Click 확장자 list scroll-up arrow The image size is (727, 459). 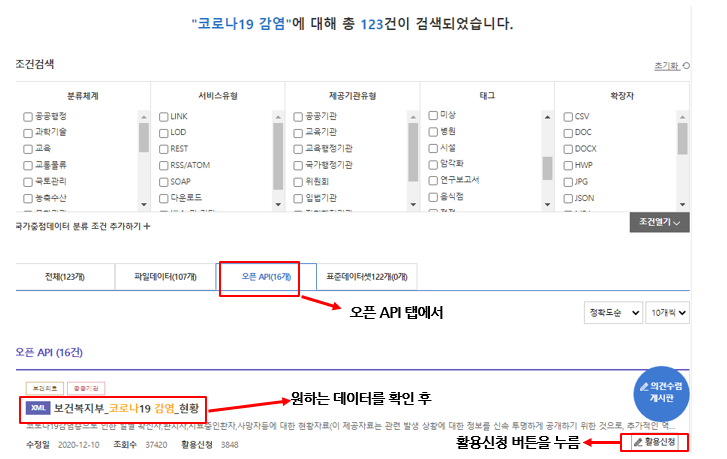click(x=682, y=117)
